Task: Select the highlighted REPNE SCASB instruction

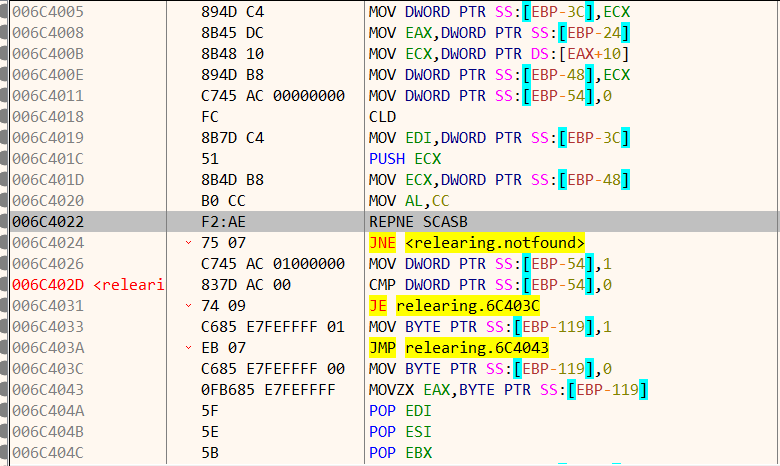Action: coord(420,221)
